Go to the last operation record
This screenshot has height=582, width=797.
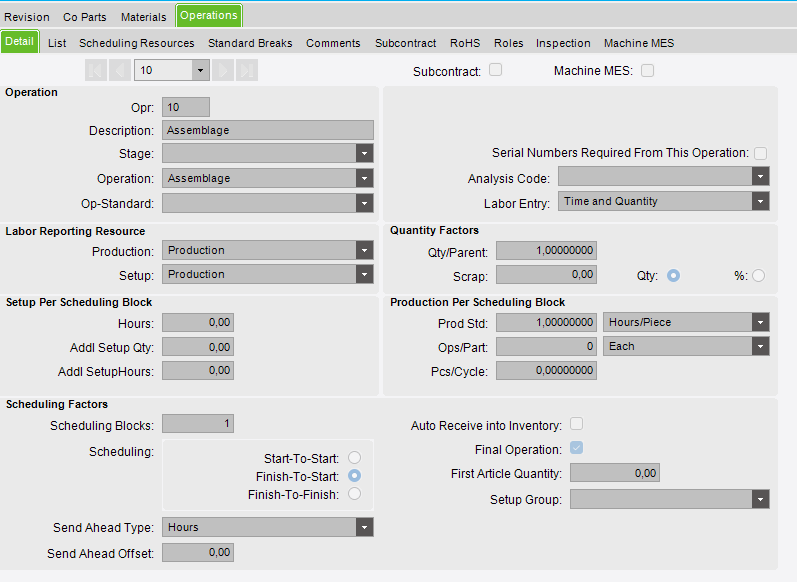point(247,70)
